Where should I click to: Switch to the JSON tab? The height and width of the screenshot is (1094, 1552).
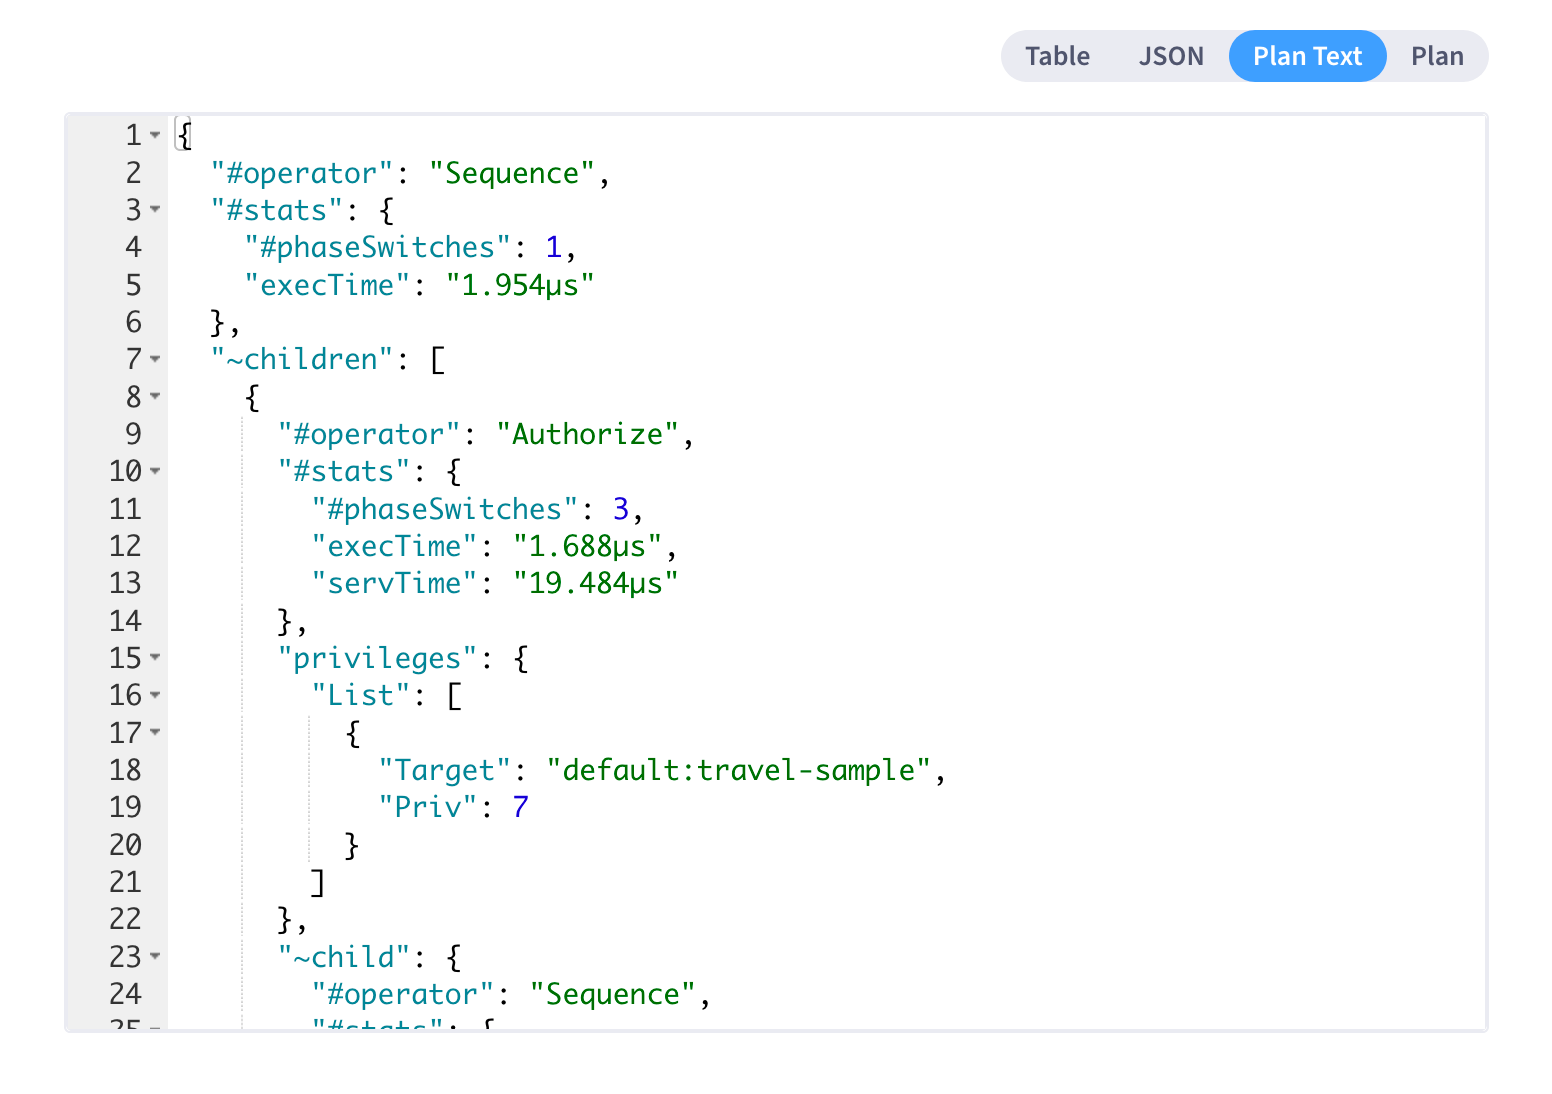1171,56
